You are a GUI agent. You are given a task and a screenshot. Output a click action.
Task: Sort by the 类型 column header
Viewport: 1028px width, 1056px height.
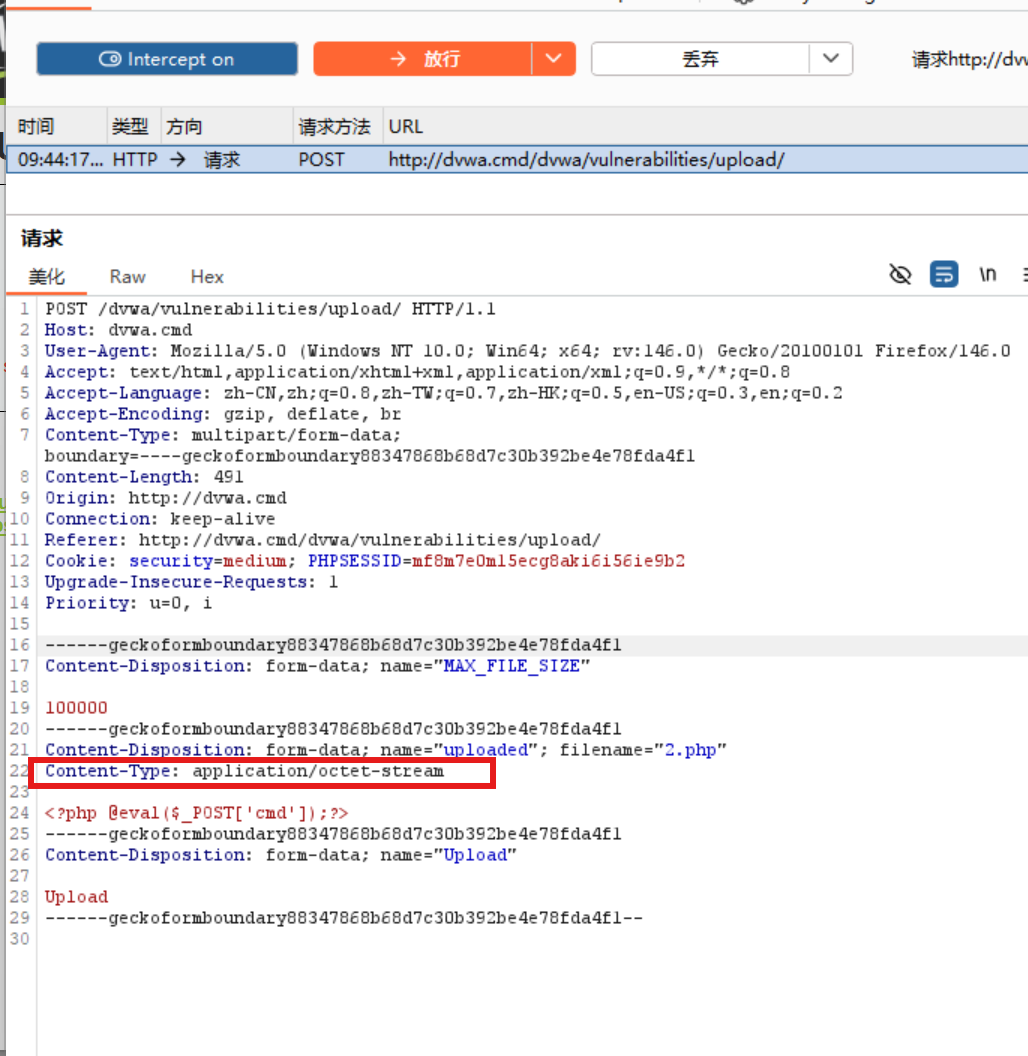click(x=133, y=127)
